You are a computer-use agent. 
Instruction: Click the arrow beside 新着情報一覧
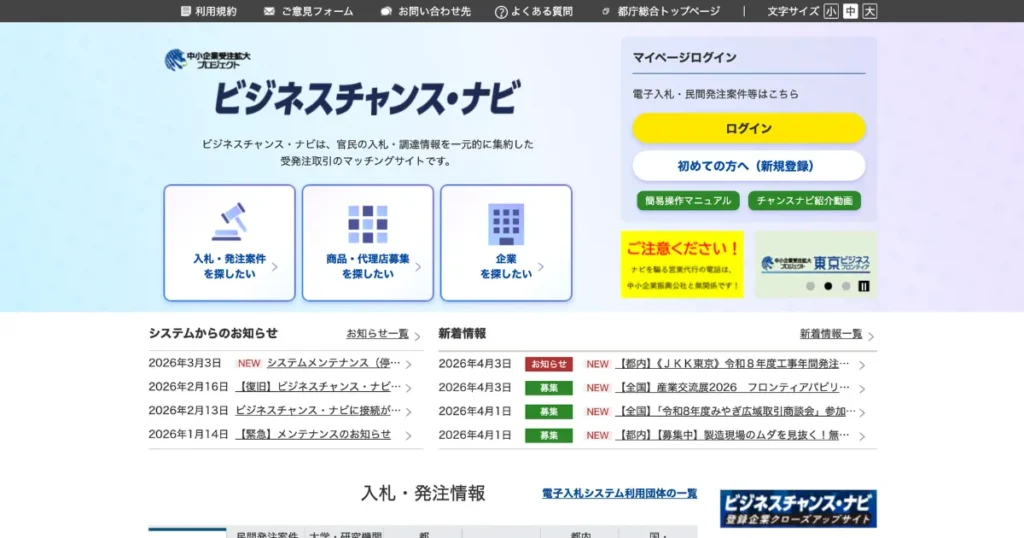tap(871, 336)
